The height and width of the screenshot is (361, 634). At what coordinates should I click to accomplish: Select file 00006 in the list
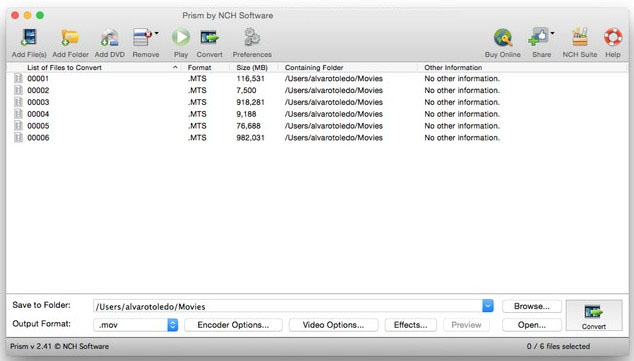click(x=38, y=137)
